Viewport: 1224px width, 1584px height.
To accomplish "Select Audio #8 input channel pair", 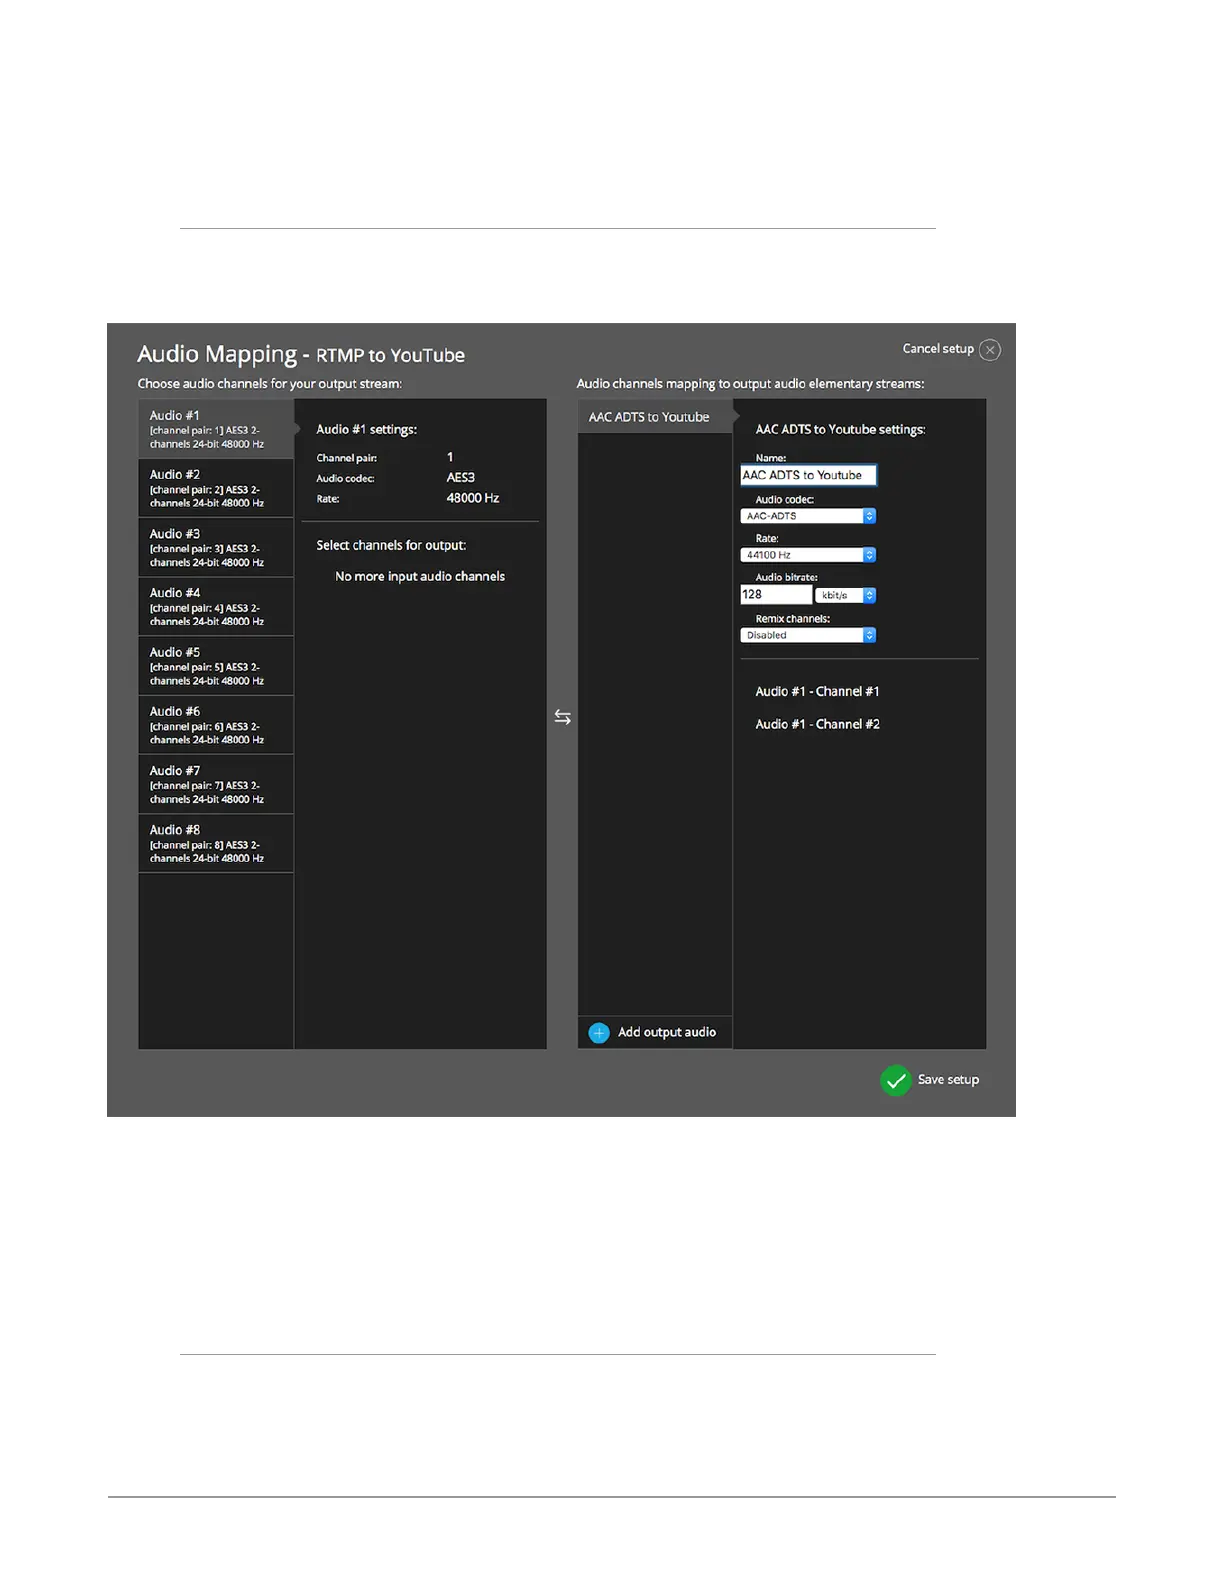I will click(x=216, y=843).
